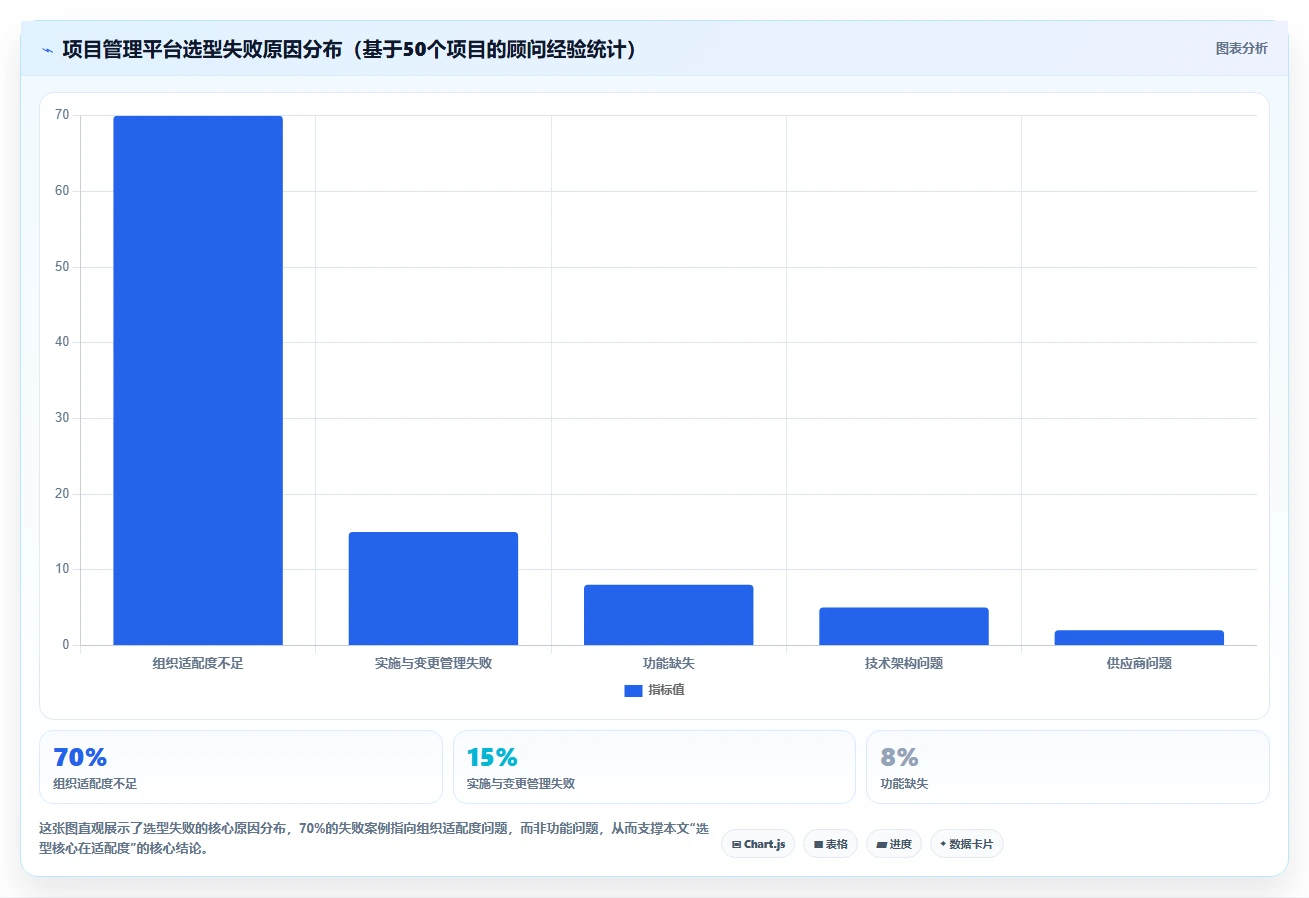Click the lightning icon beside the chart title
Screen dimensions: 1309x898
[x=47, y=50]
